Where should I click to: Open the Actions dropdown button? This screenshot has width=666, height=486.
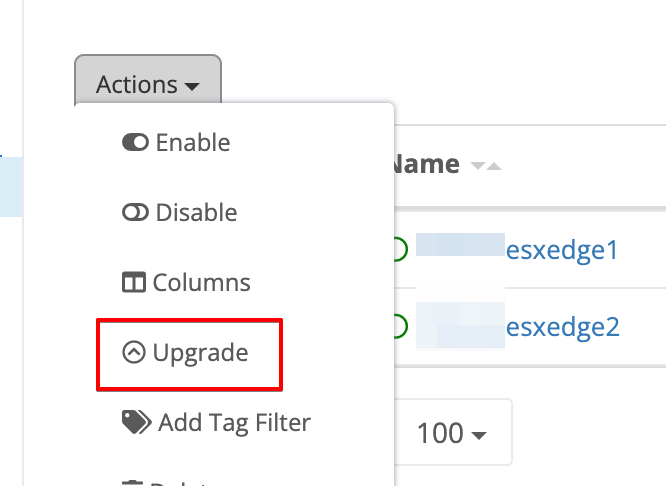point(147,85)
